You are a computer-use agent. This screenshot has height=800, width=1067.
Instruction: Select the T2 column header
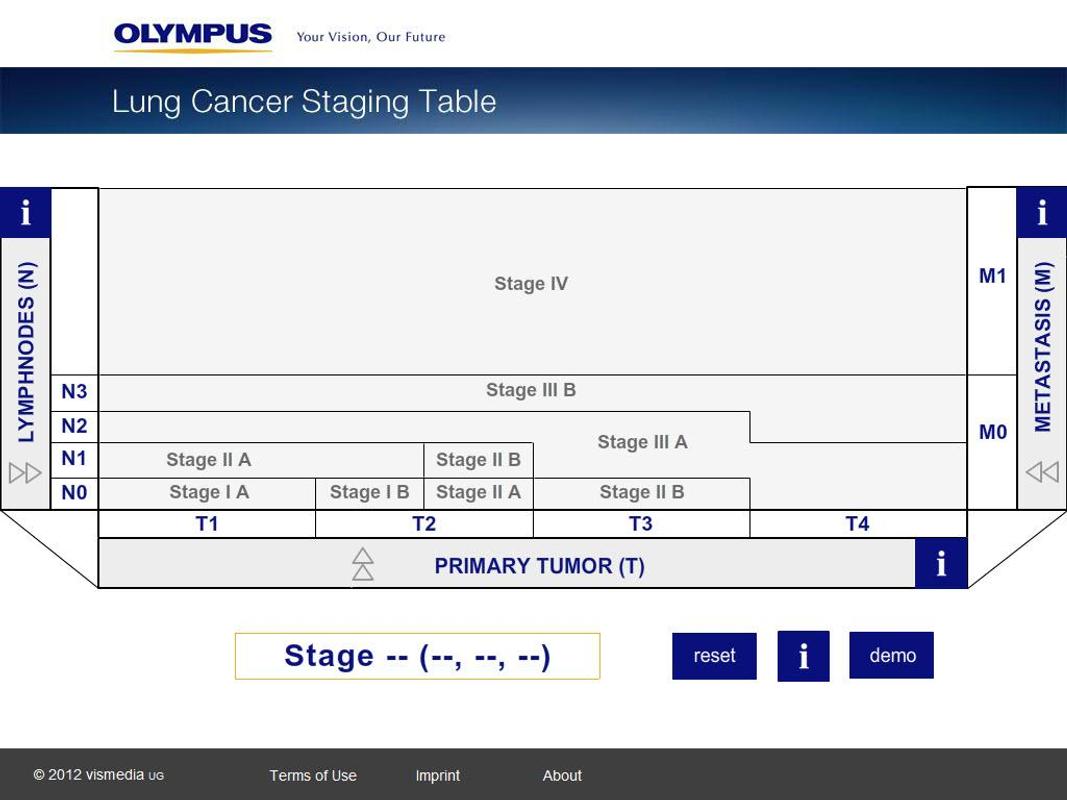coord(424,524)
